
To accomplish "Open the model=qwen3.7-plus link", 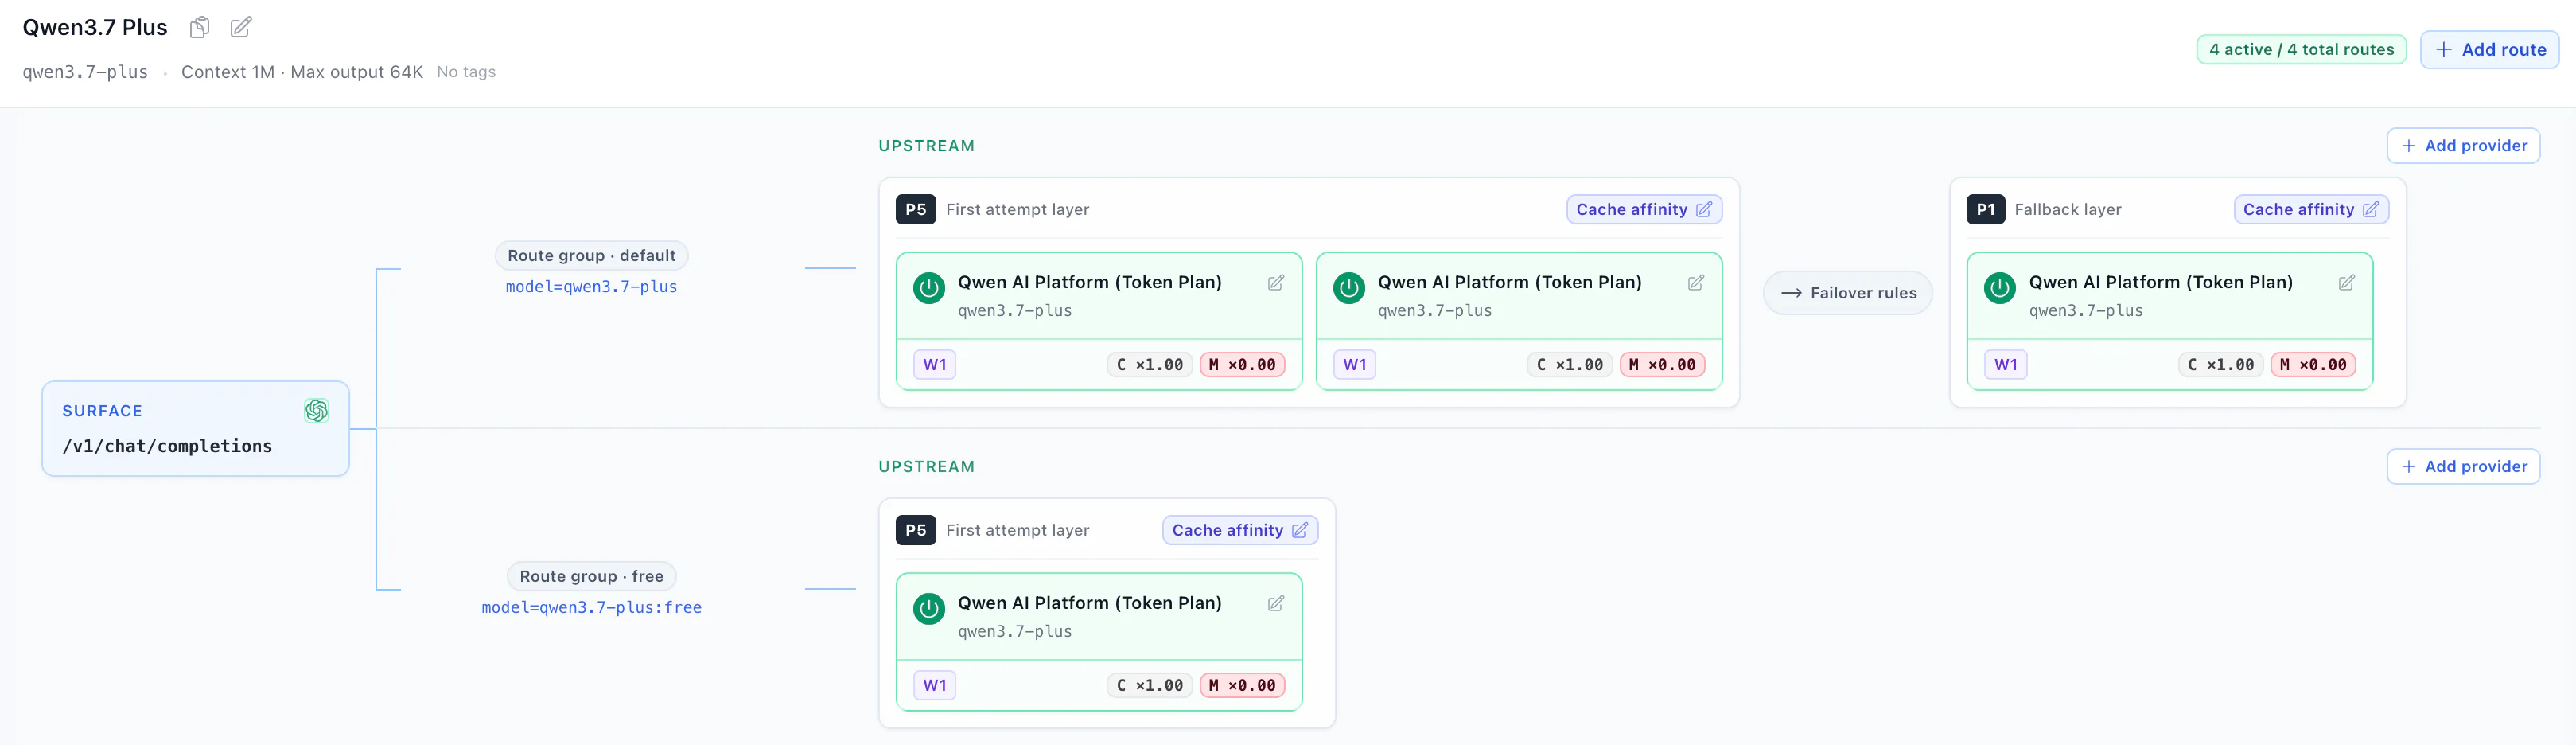I will pos(591,287).
